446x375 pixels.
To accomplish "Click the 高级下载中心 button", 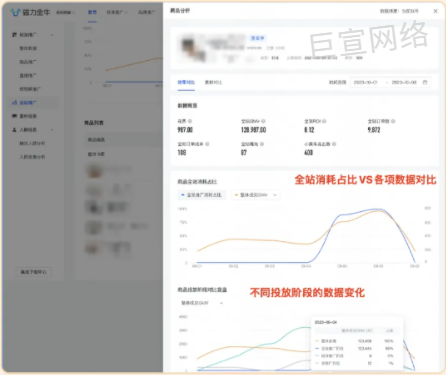I will pyautogui.click(x=34, y=272).
